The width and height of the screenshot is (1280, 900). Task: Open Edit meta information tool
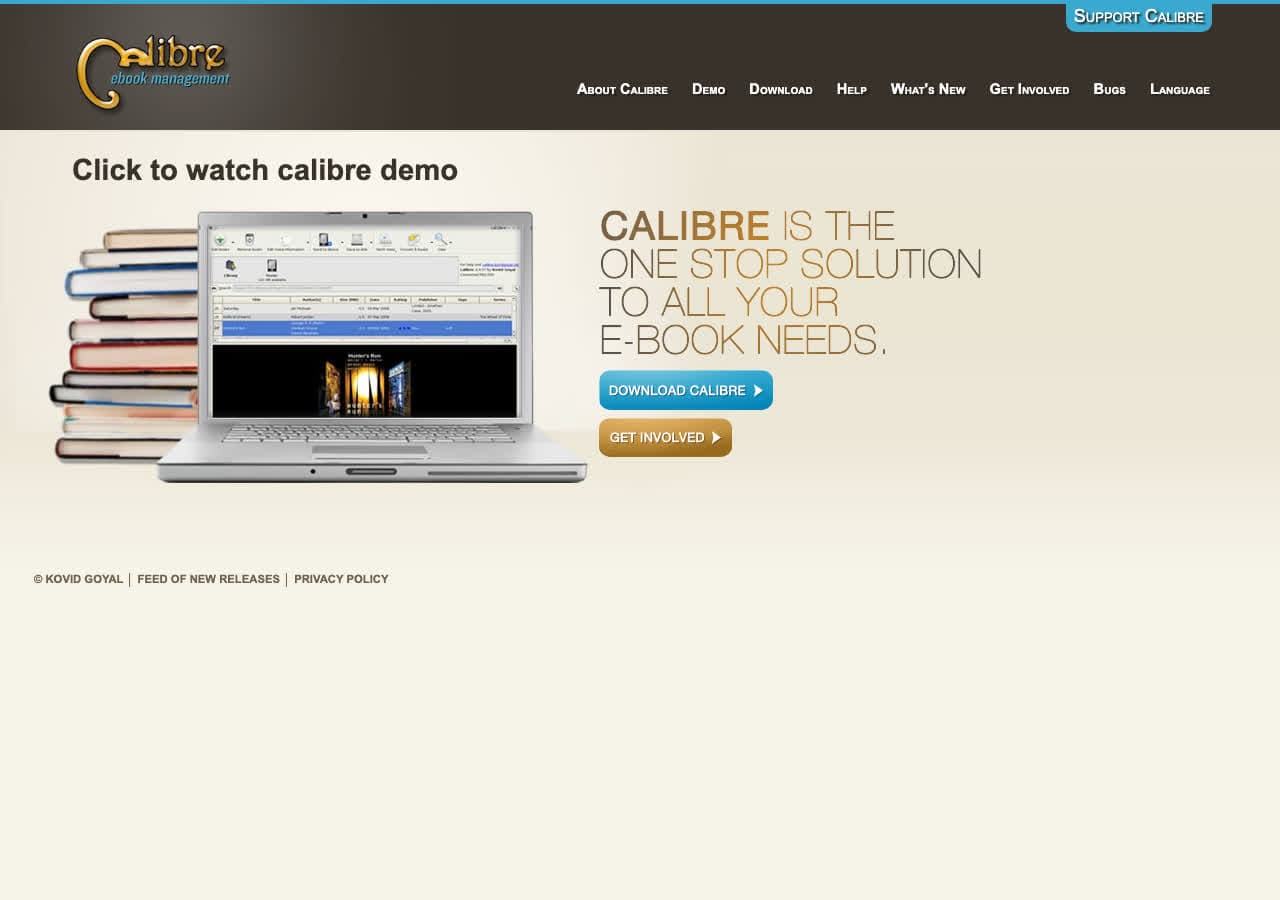[285, 240]
